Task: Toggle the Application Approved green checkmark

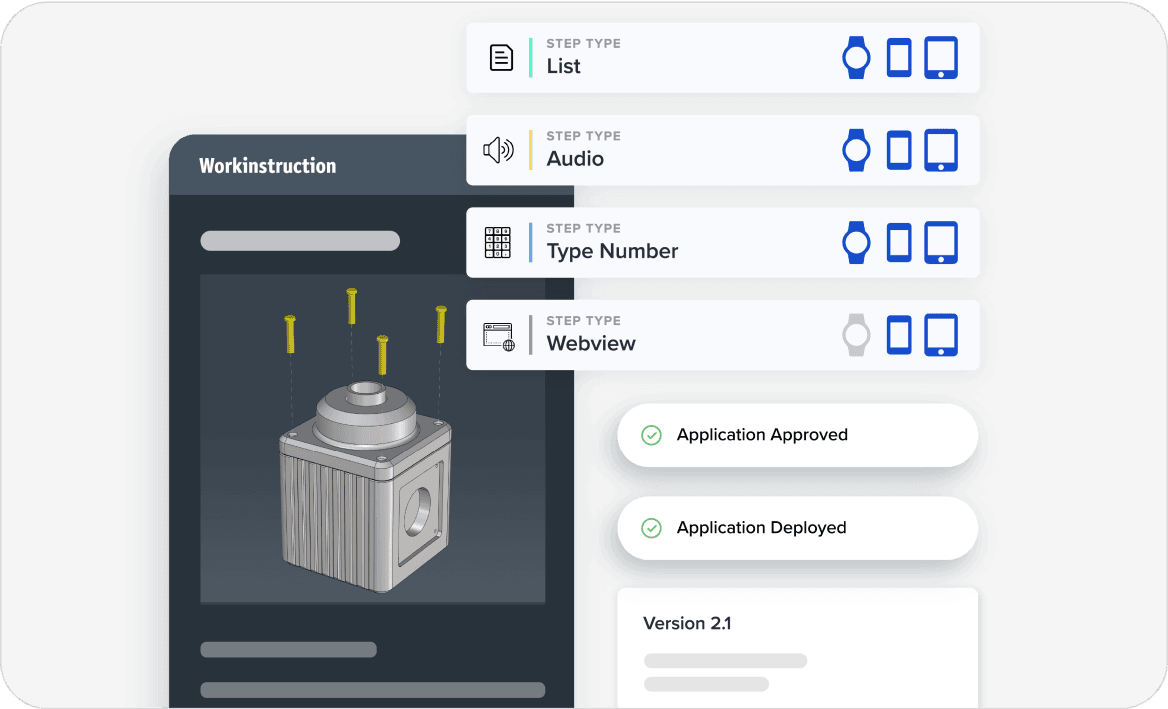Action: 651,435
